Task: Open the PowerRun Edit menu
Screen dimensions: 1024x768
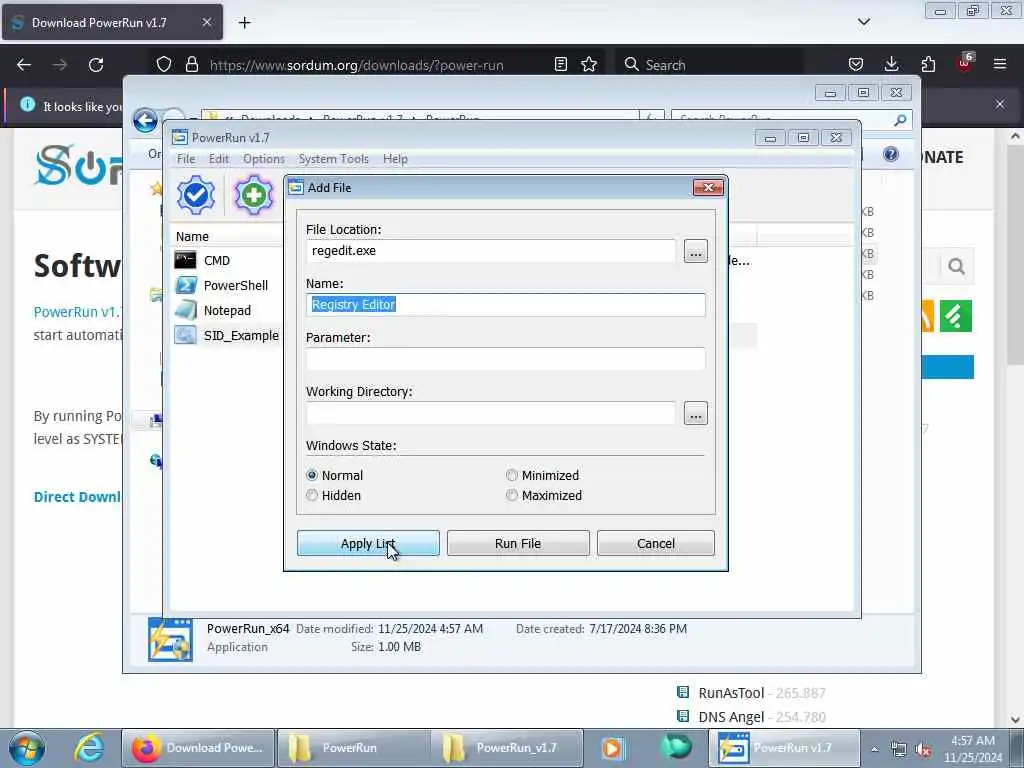Action: 219,159
